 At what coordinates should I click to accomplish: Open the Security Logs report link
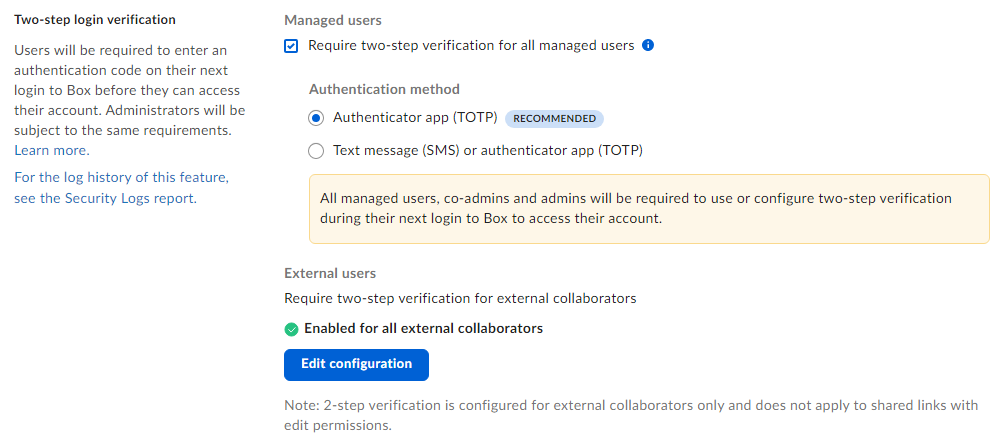click(x=121, y=187)
